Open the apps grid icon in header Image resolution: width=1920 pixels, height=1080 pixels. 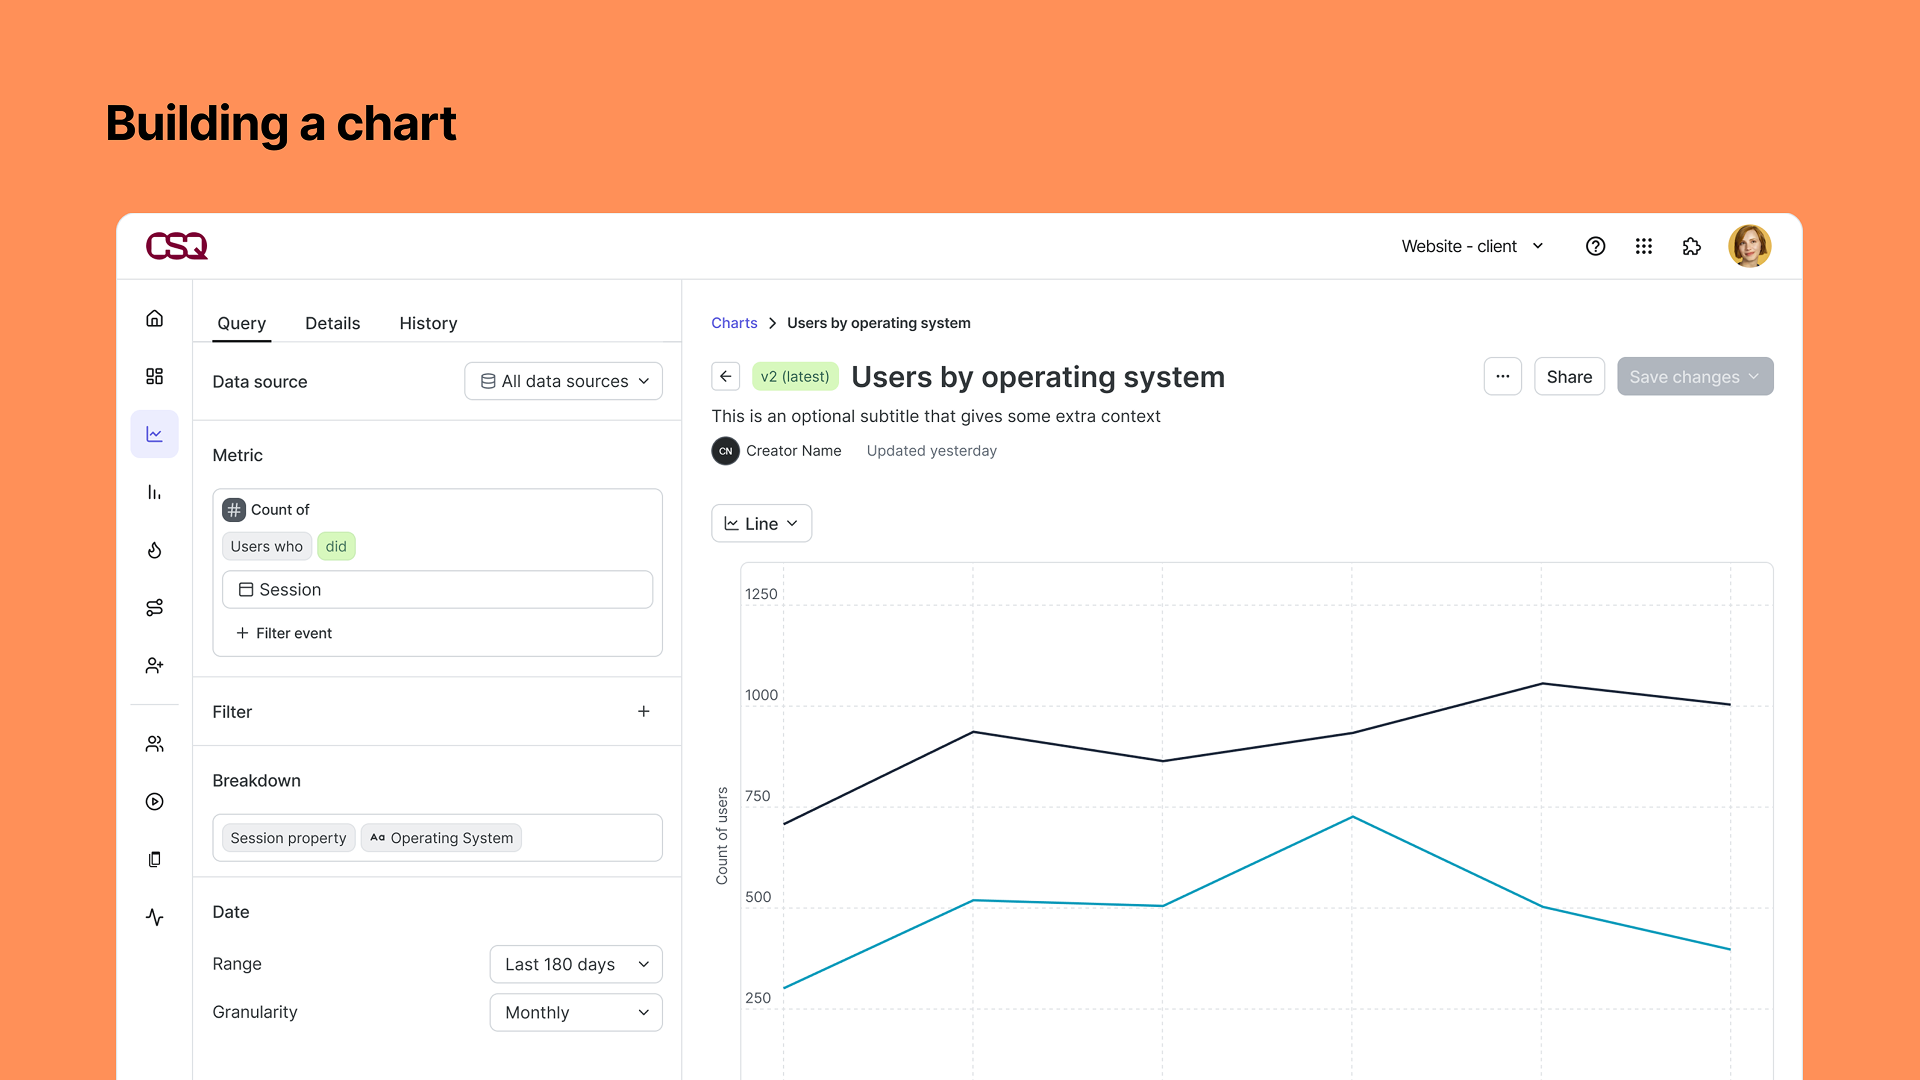(x=1643, y=246)
